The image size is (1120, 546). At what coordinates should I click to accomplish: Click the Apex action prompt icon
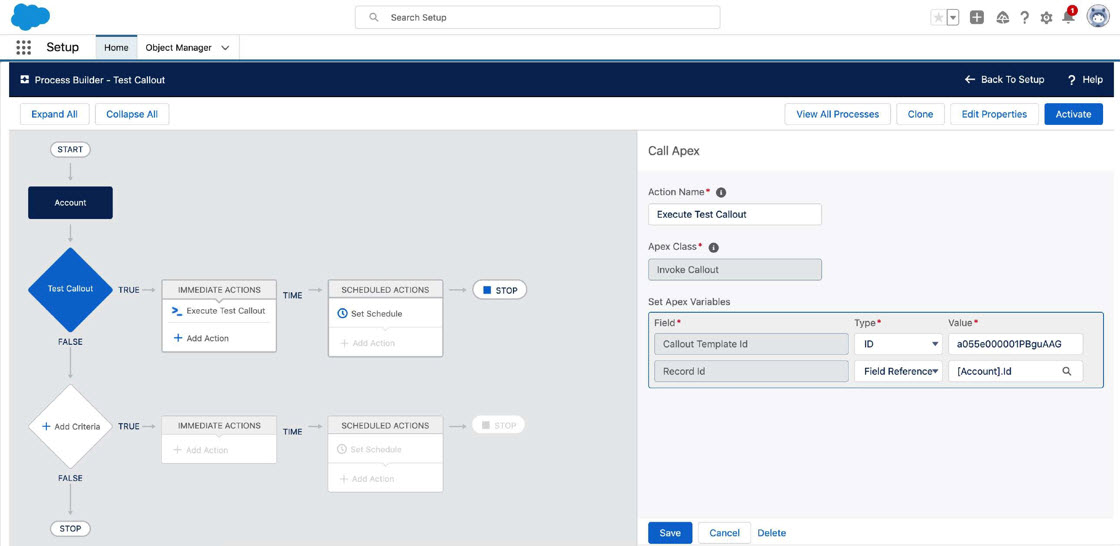(177, 311)
